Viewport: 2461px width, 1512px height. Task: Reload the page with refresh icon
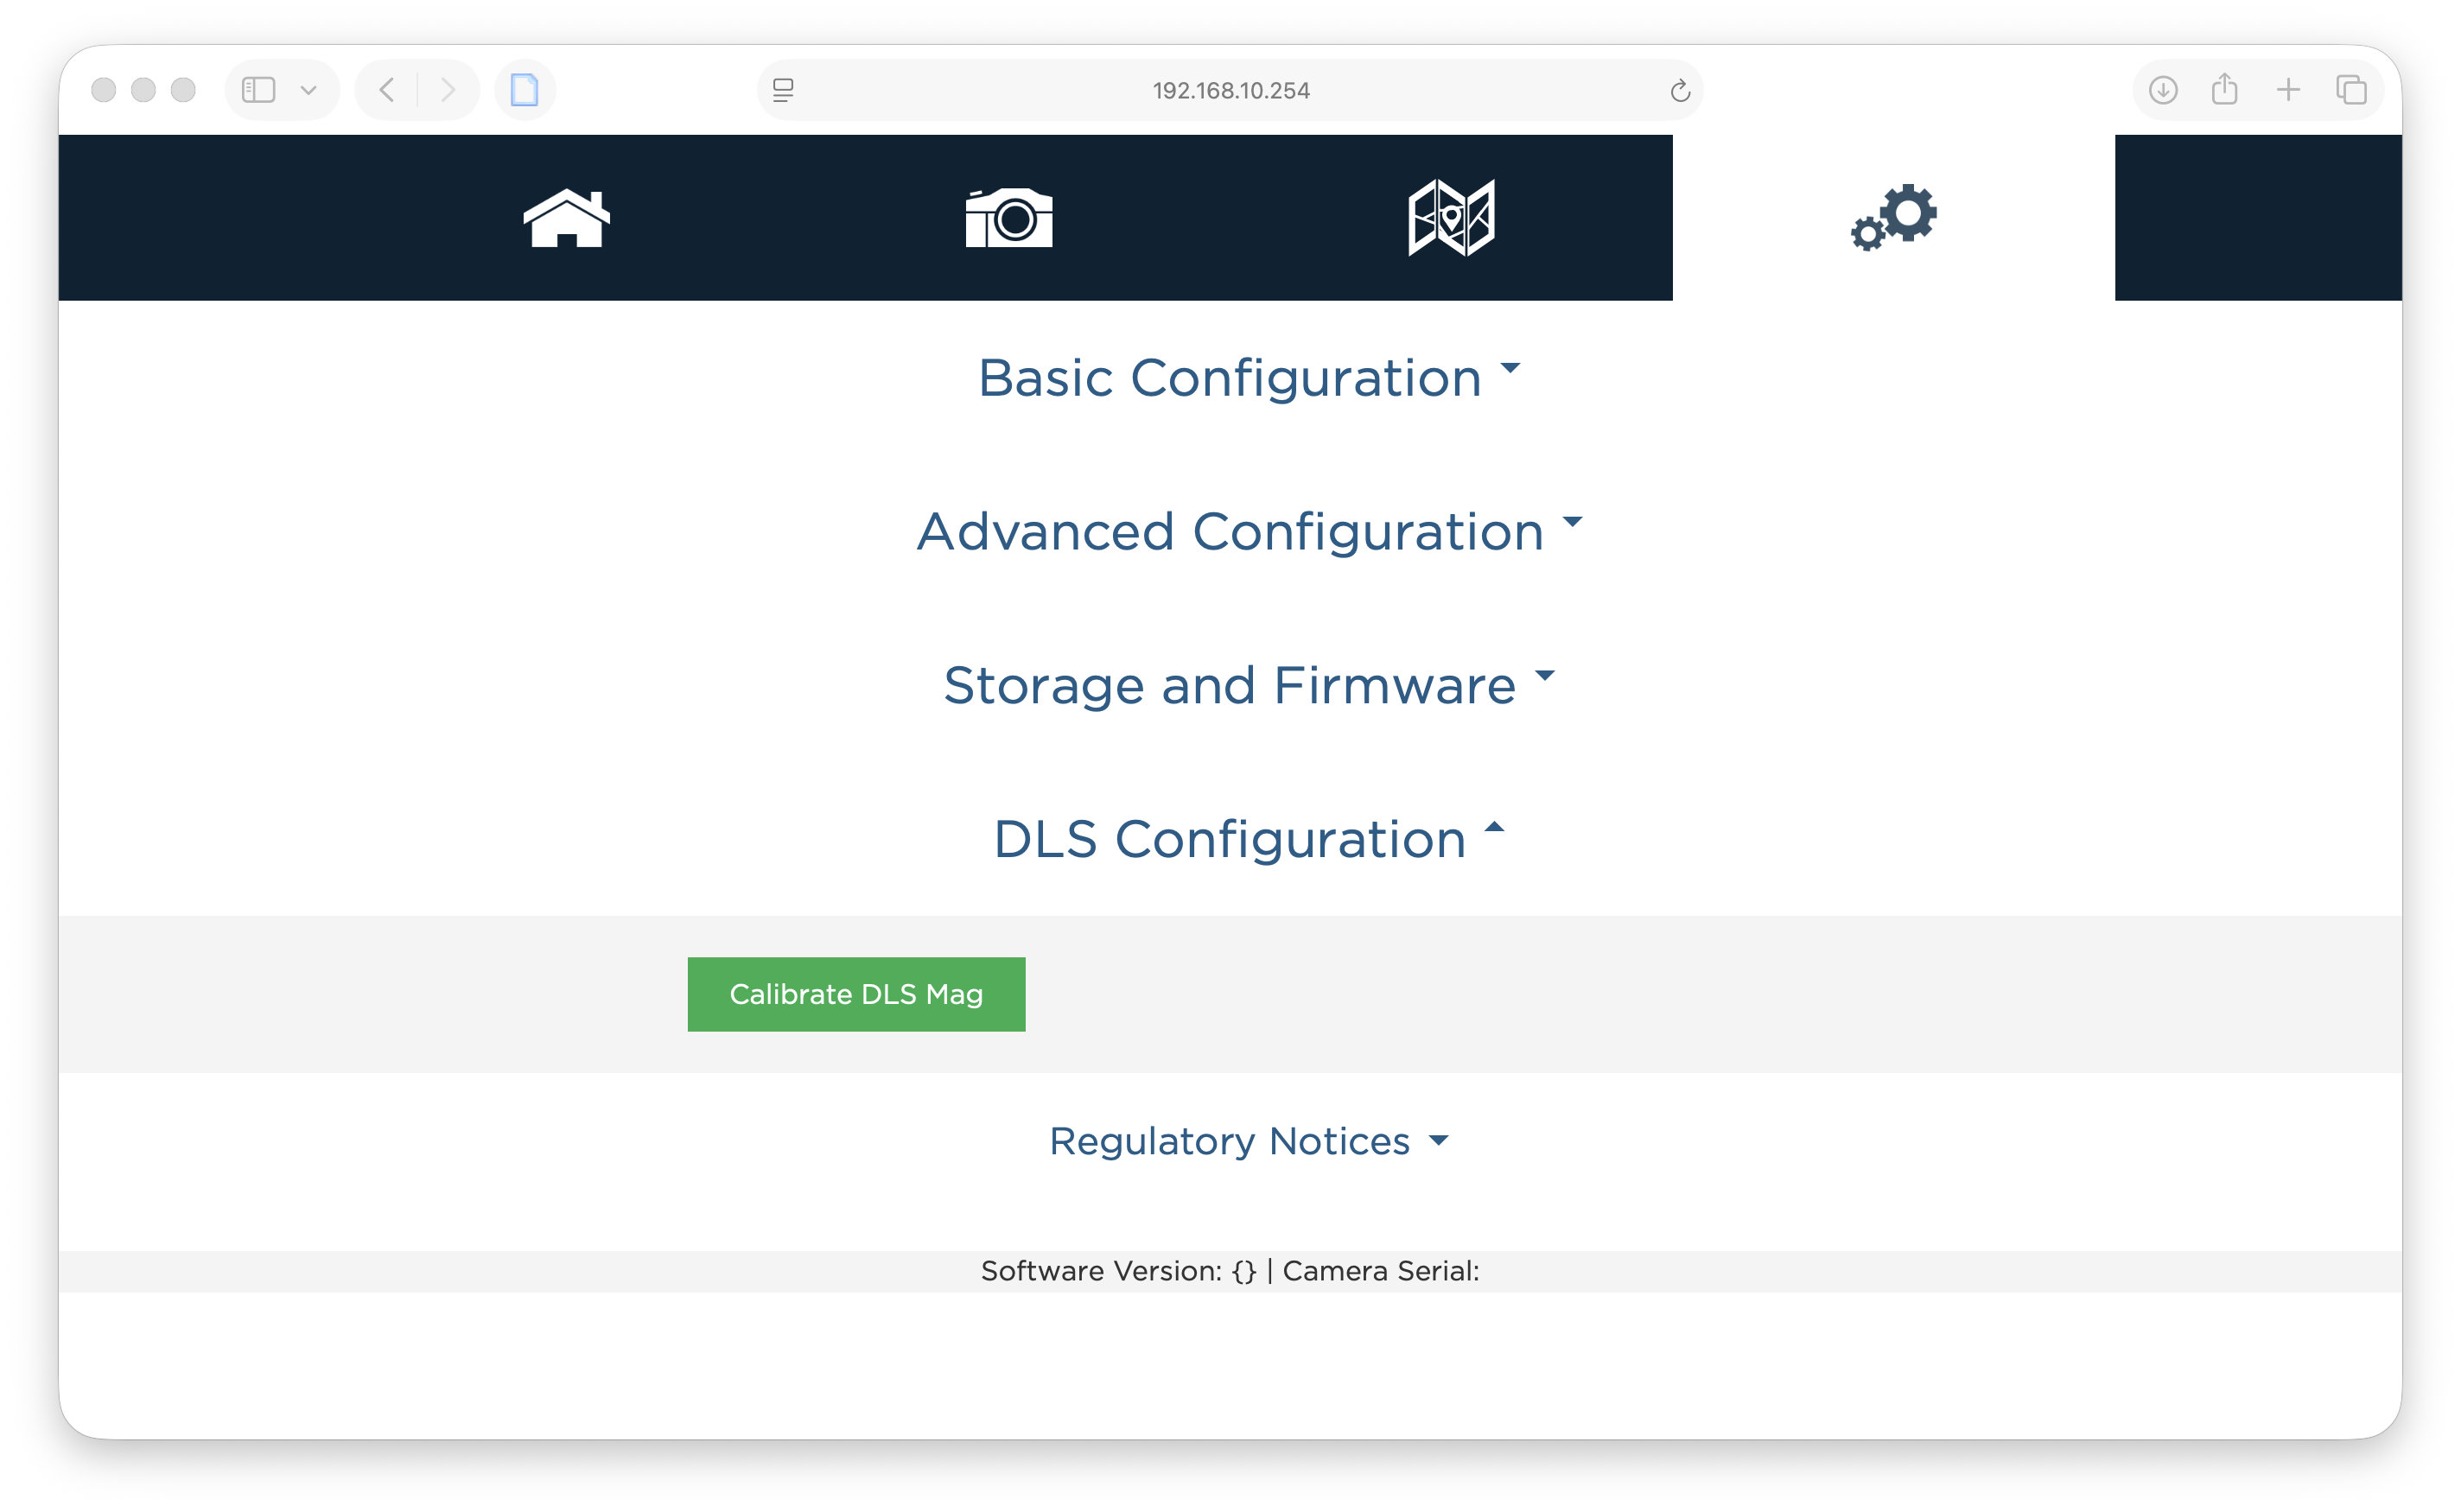click(1680, 91)
